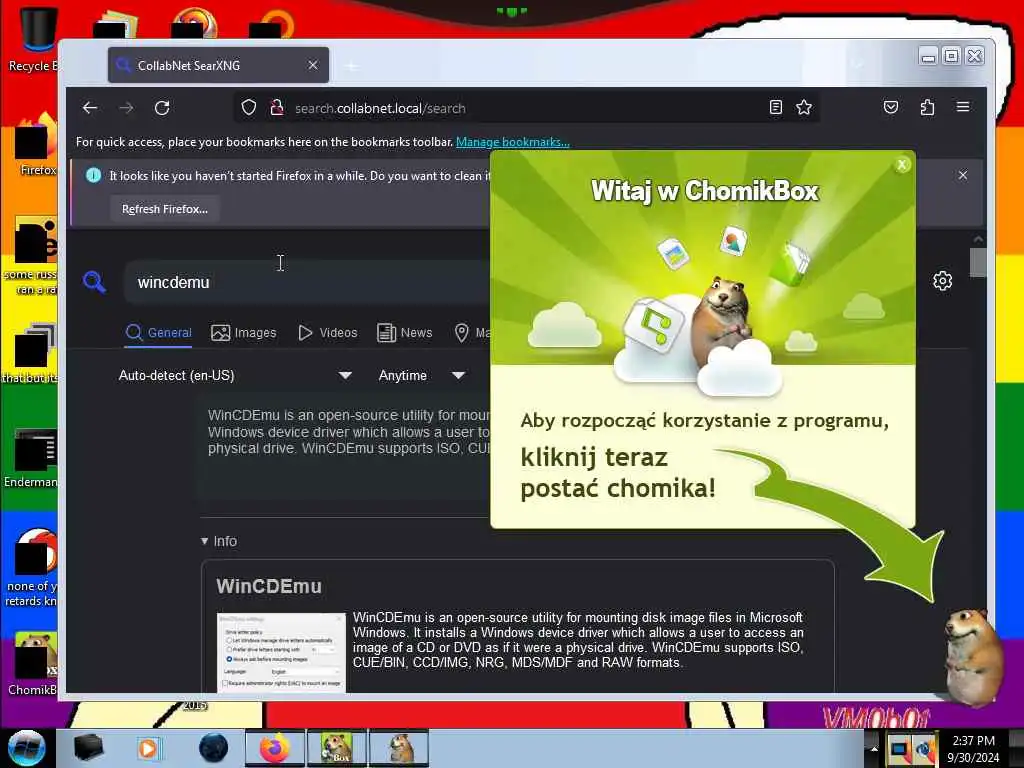Open SearXNG preferences gear icon
The image size is (1024, 768).
tap(942, 281)
